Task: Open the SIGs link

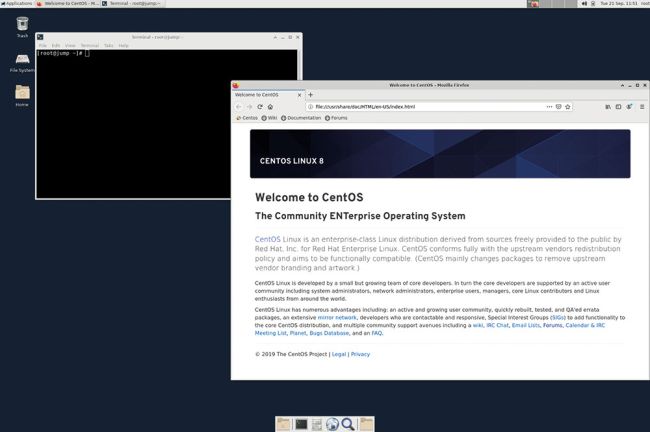Action: [x=558, y=318]
